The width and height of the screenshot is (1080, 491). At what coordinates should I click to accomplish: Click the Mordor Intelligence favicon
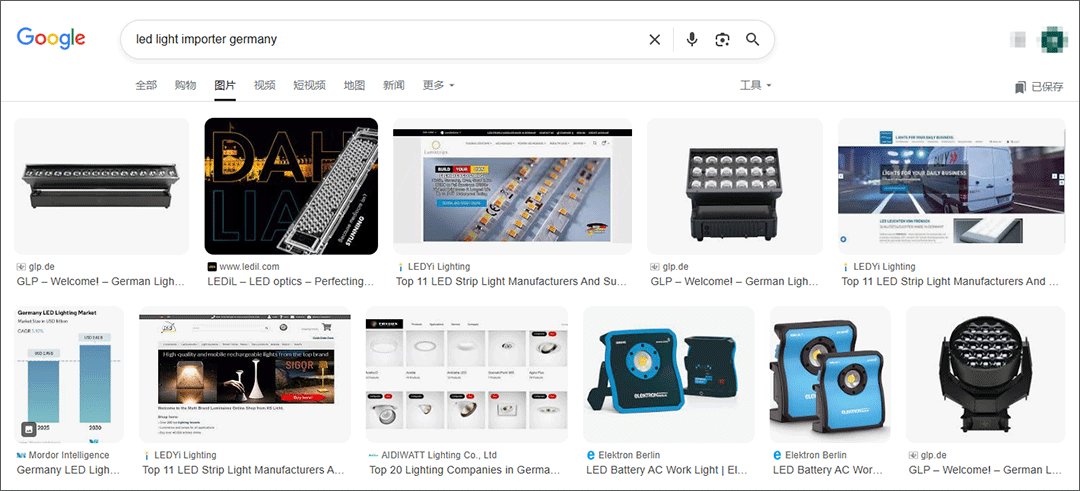click(21, 455)
